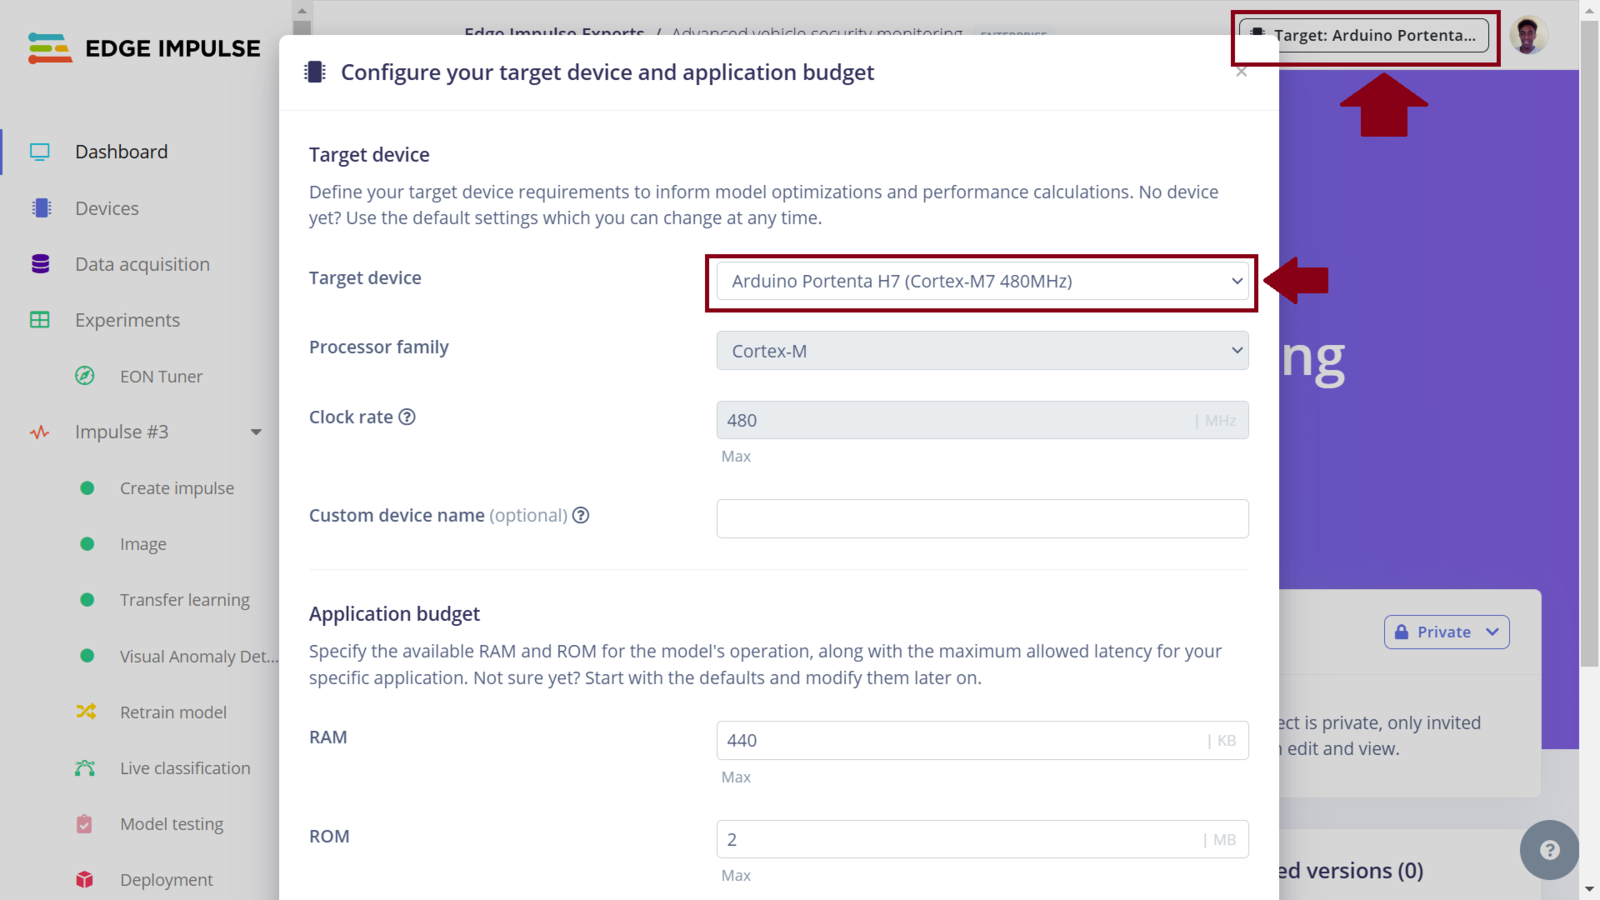Click the Impulse #3 pulse icon

(40, 432)
